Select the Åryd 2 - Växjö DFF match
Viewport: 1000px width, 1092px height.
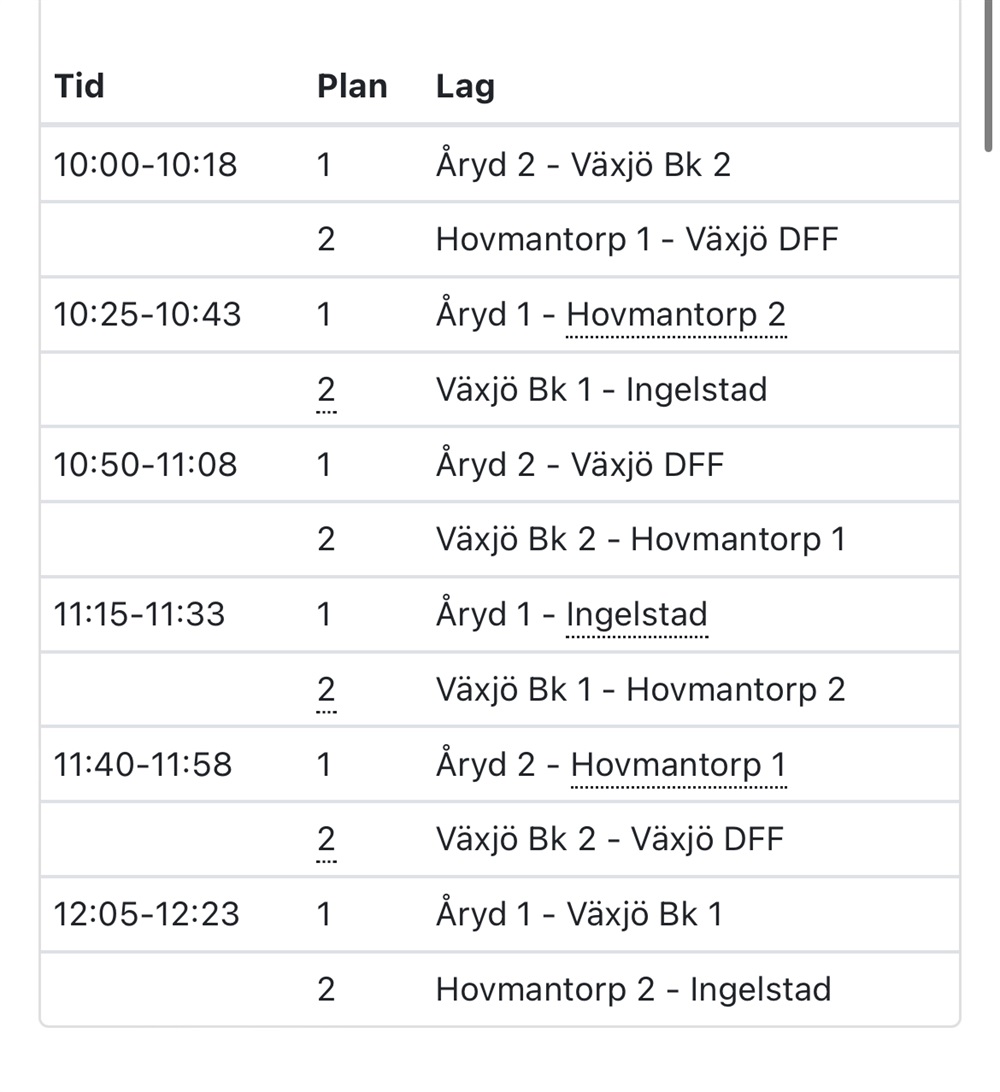pyautogui.click(x=580, y=465)
